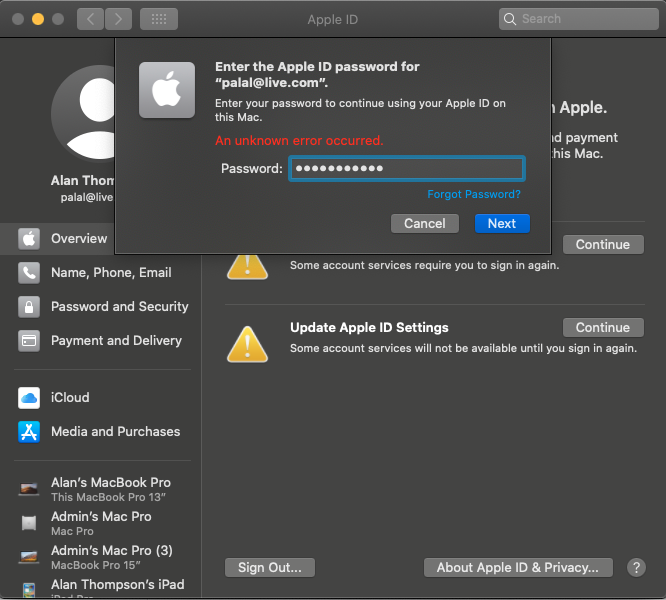Click the yellow minimize window button
This screenshot has height=600, width=666.
(38, 19)
